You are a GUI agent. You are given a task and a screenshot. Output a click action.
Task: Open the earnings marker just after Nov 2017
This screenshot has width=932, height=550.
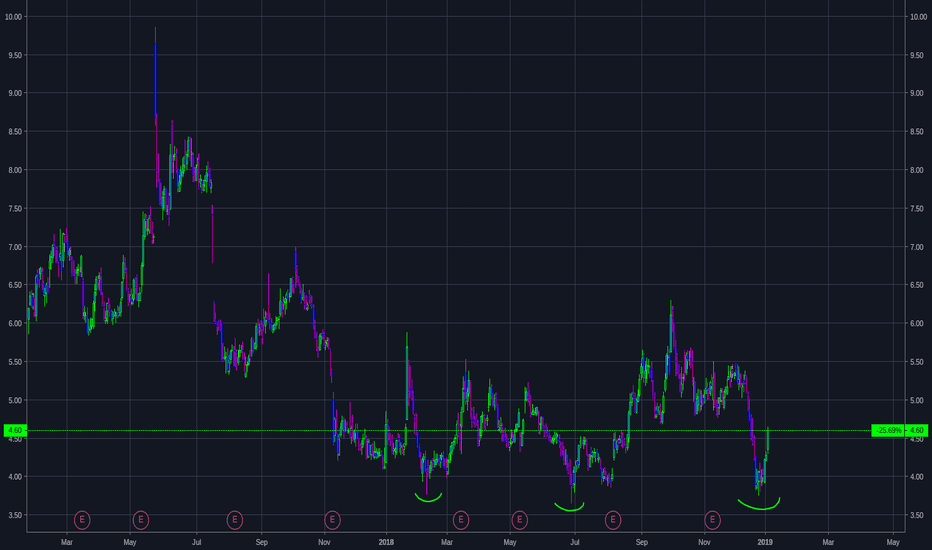[332, 520]
